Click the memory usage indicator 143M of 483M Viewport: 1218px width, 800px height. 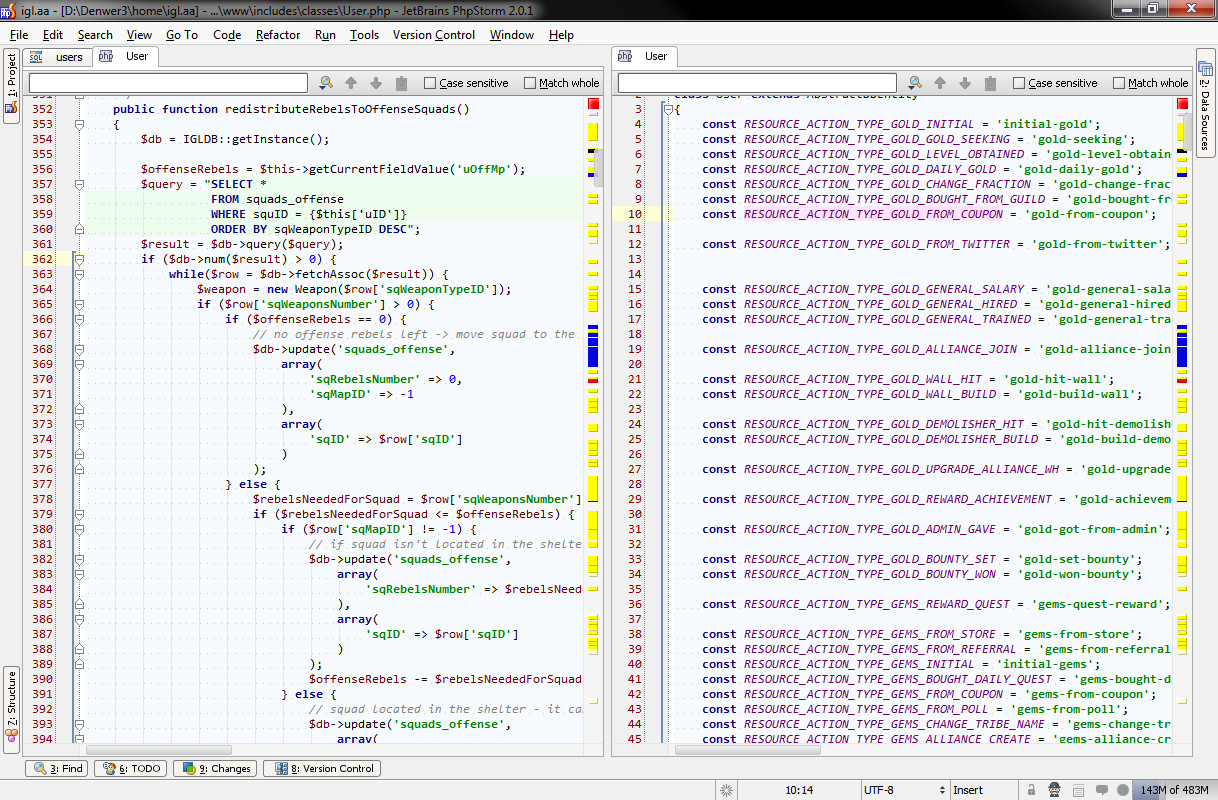(1174, 790)
